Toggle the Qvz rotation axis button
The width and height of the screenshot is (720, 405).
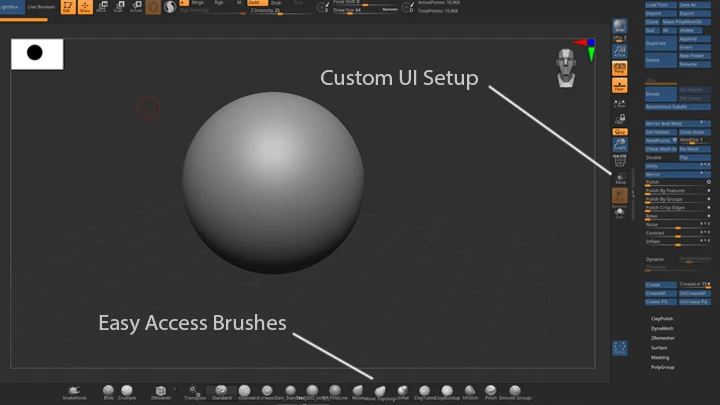click(619, 132)
